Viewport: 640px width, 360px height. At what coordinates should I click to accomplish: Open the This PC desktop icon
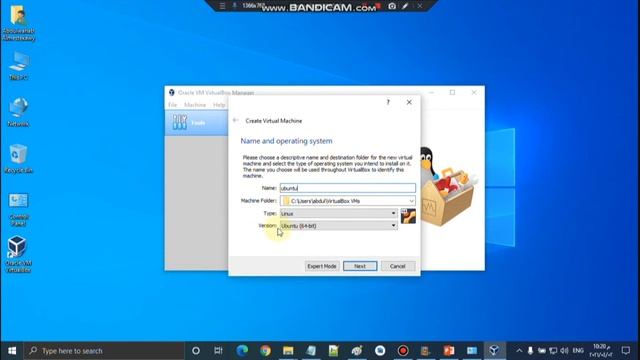pyautogui.click(x=18, y=65)
